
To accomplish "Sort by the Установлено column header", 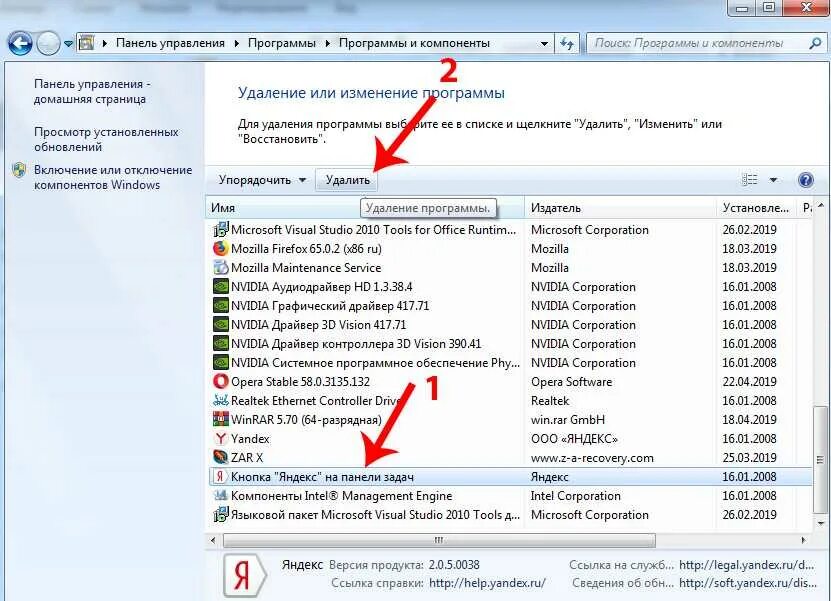I will pos(756,208).
